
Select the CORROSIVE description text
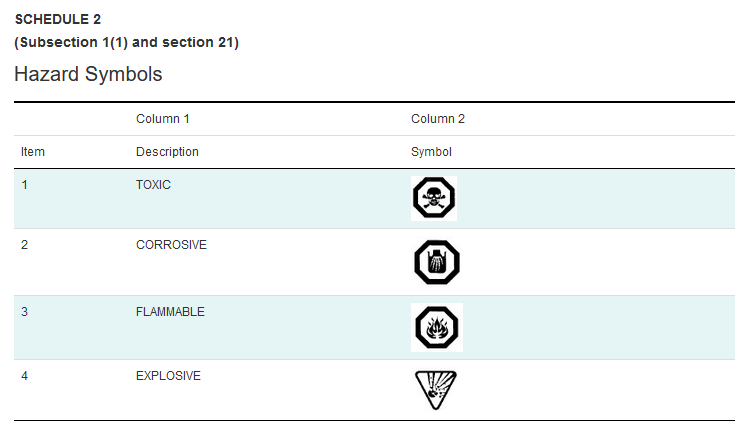[x=171, y=245]
